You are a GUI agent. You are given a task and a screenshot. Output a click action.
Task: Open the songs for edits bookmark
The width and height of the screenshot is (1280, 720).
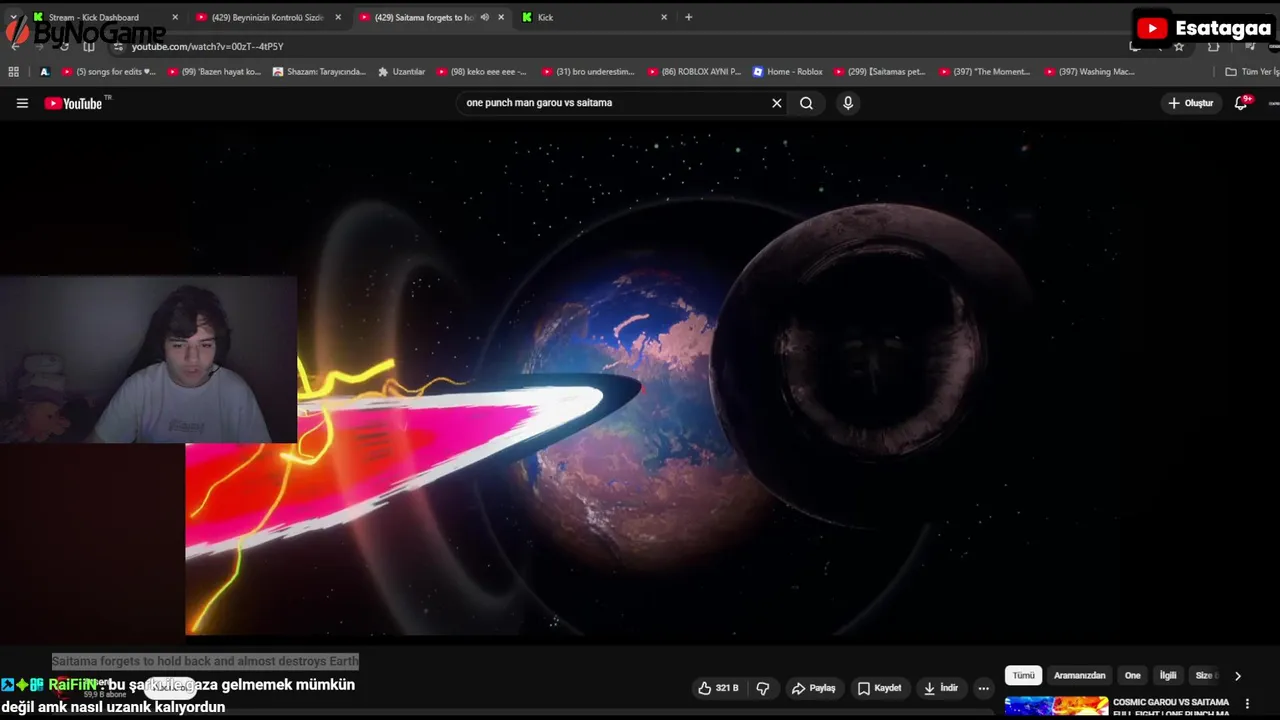click(x=109, y=72)
